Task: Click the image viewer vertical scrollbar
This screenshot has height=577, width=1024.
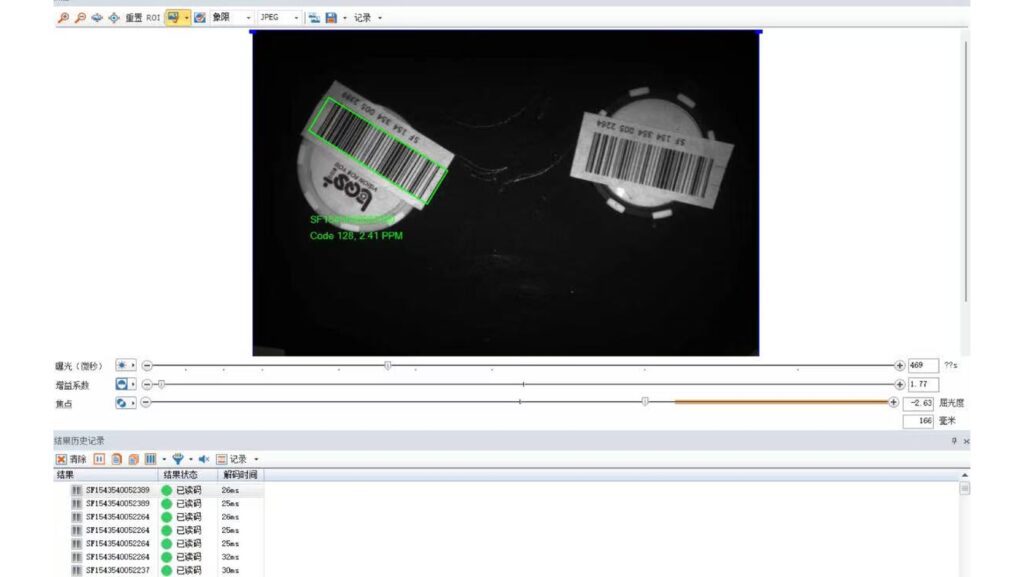Action: [x=966, y=171]
